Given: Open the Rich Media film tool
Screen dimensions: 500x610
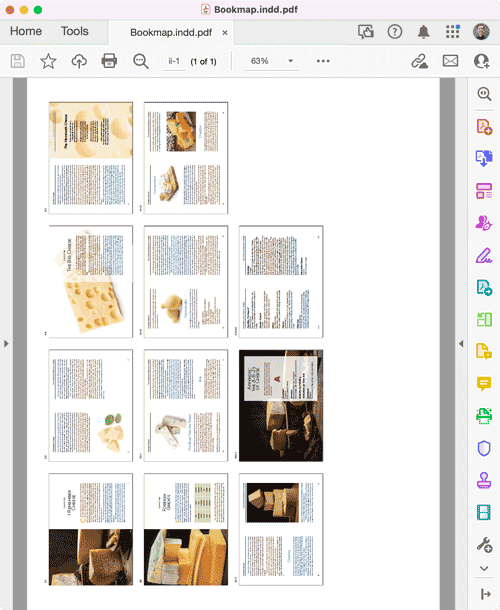Looking at the screenshot, I should [484, 512].
